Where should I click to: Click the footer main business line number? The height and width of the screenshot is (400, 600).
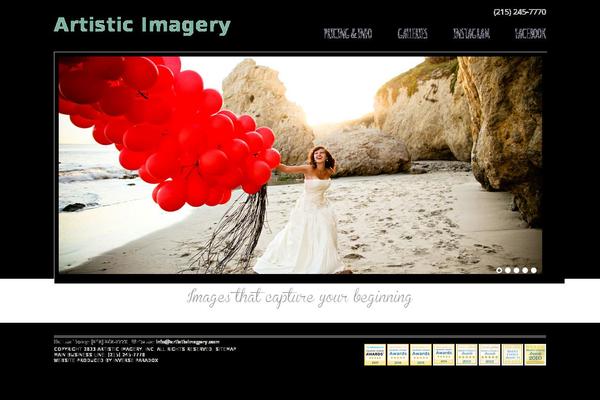(x=124, y=355)
